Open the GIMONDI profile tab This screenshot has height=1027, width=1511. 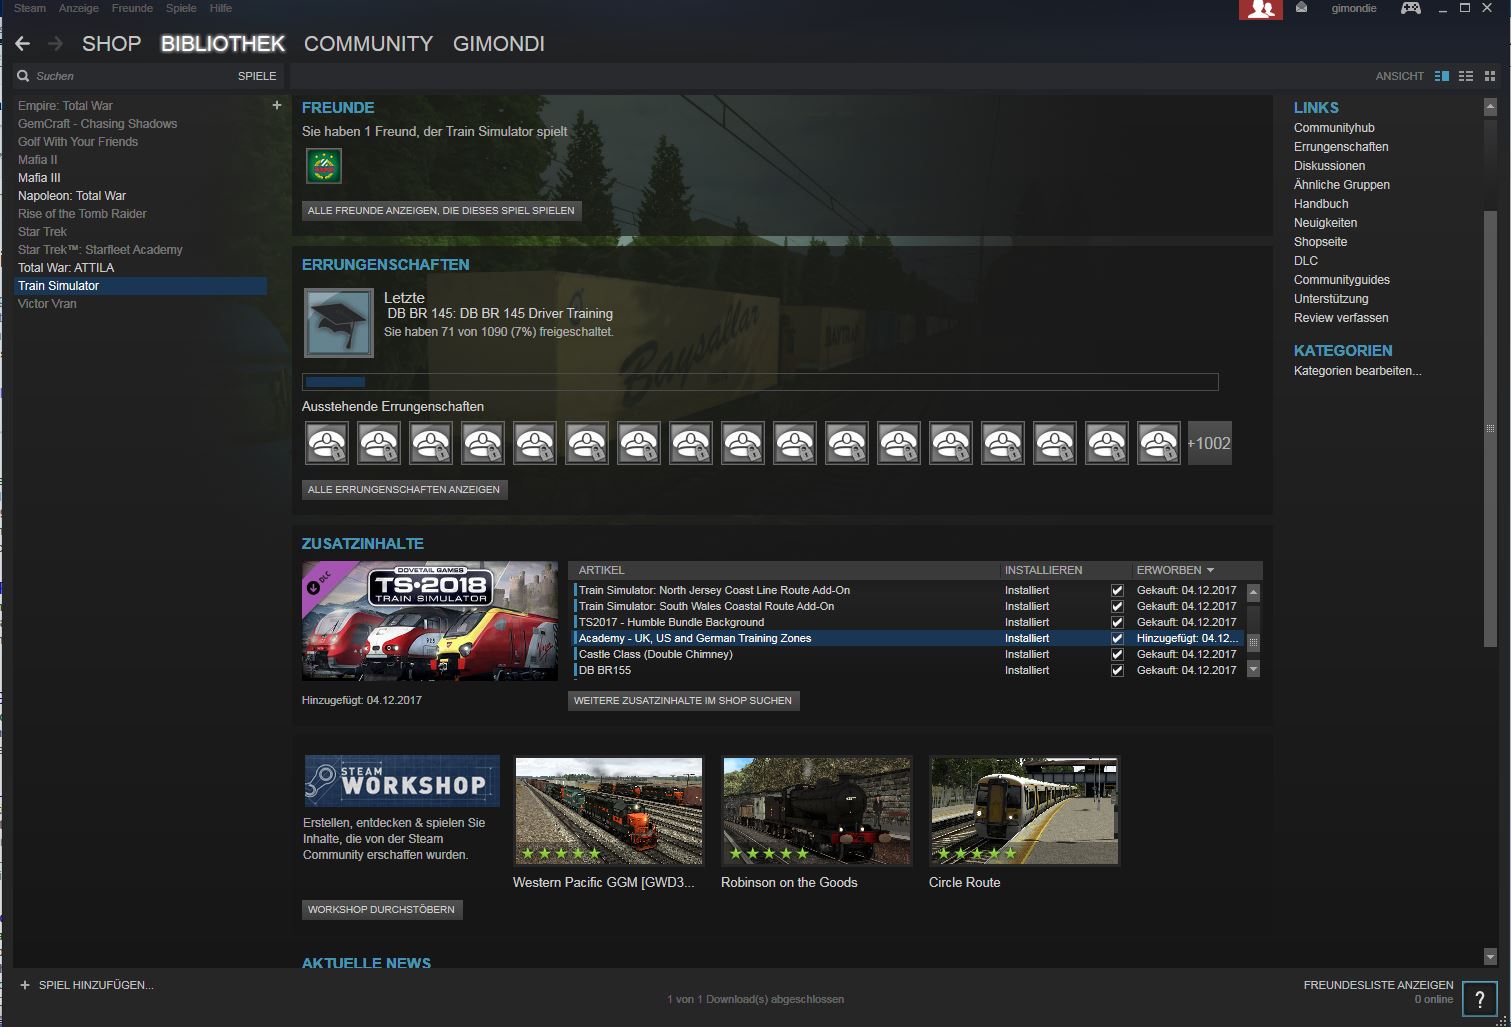pos(499,44)
